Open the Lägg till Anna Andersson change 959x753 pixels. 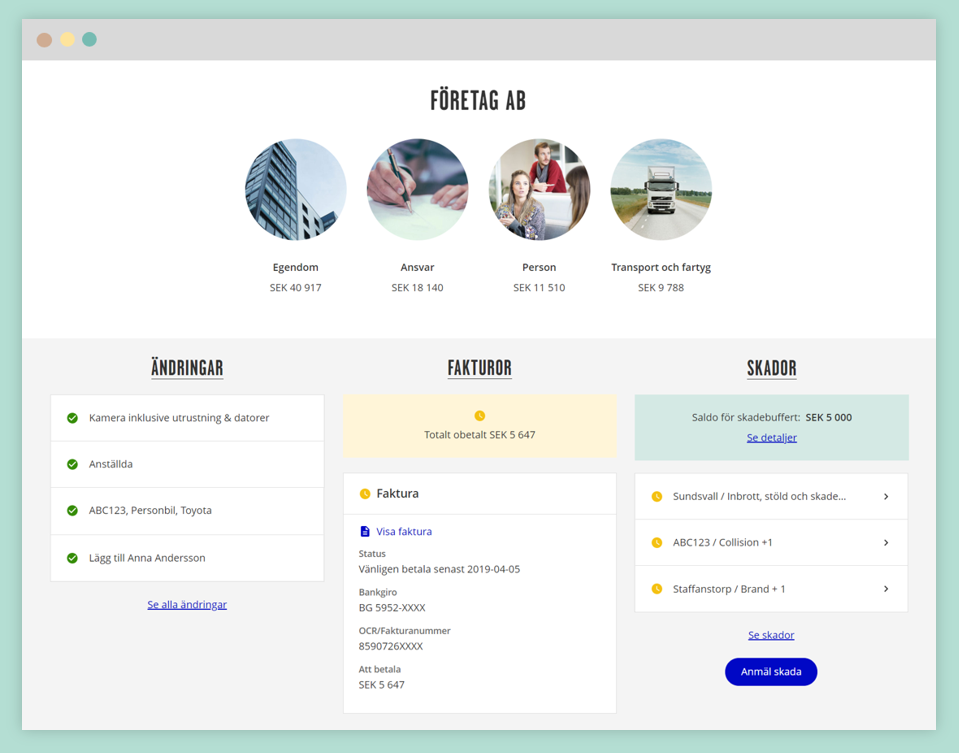pyautogui.click(x=187, y=558)
